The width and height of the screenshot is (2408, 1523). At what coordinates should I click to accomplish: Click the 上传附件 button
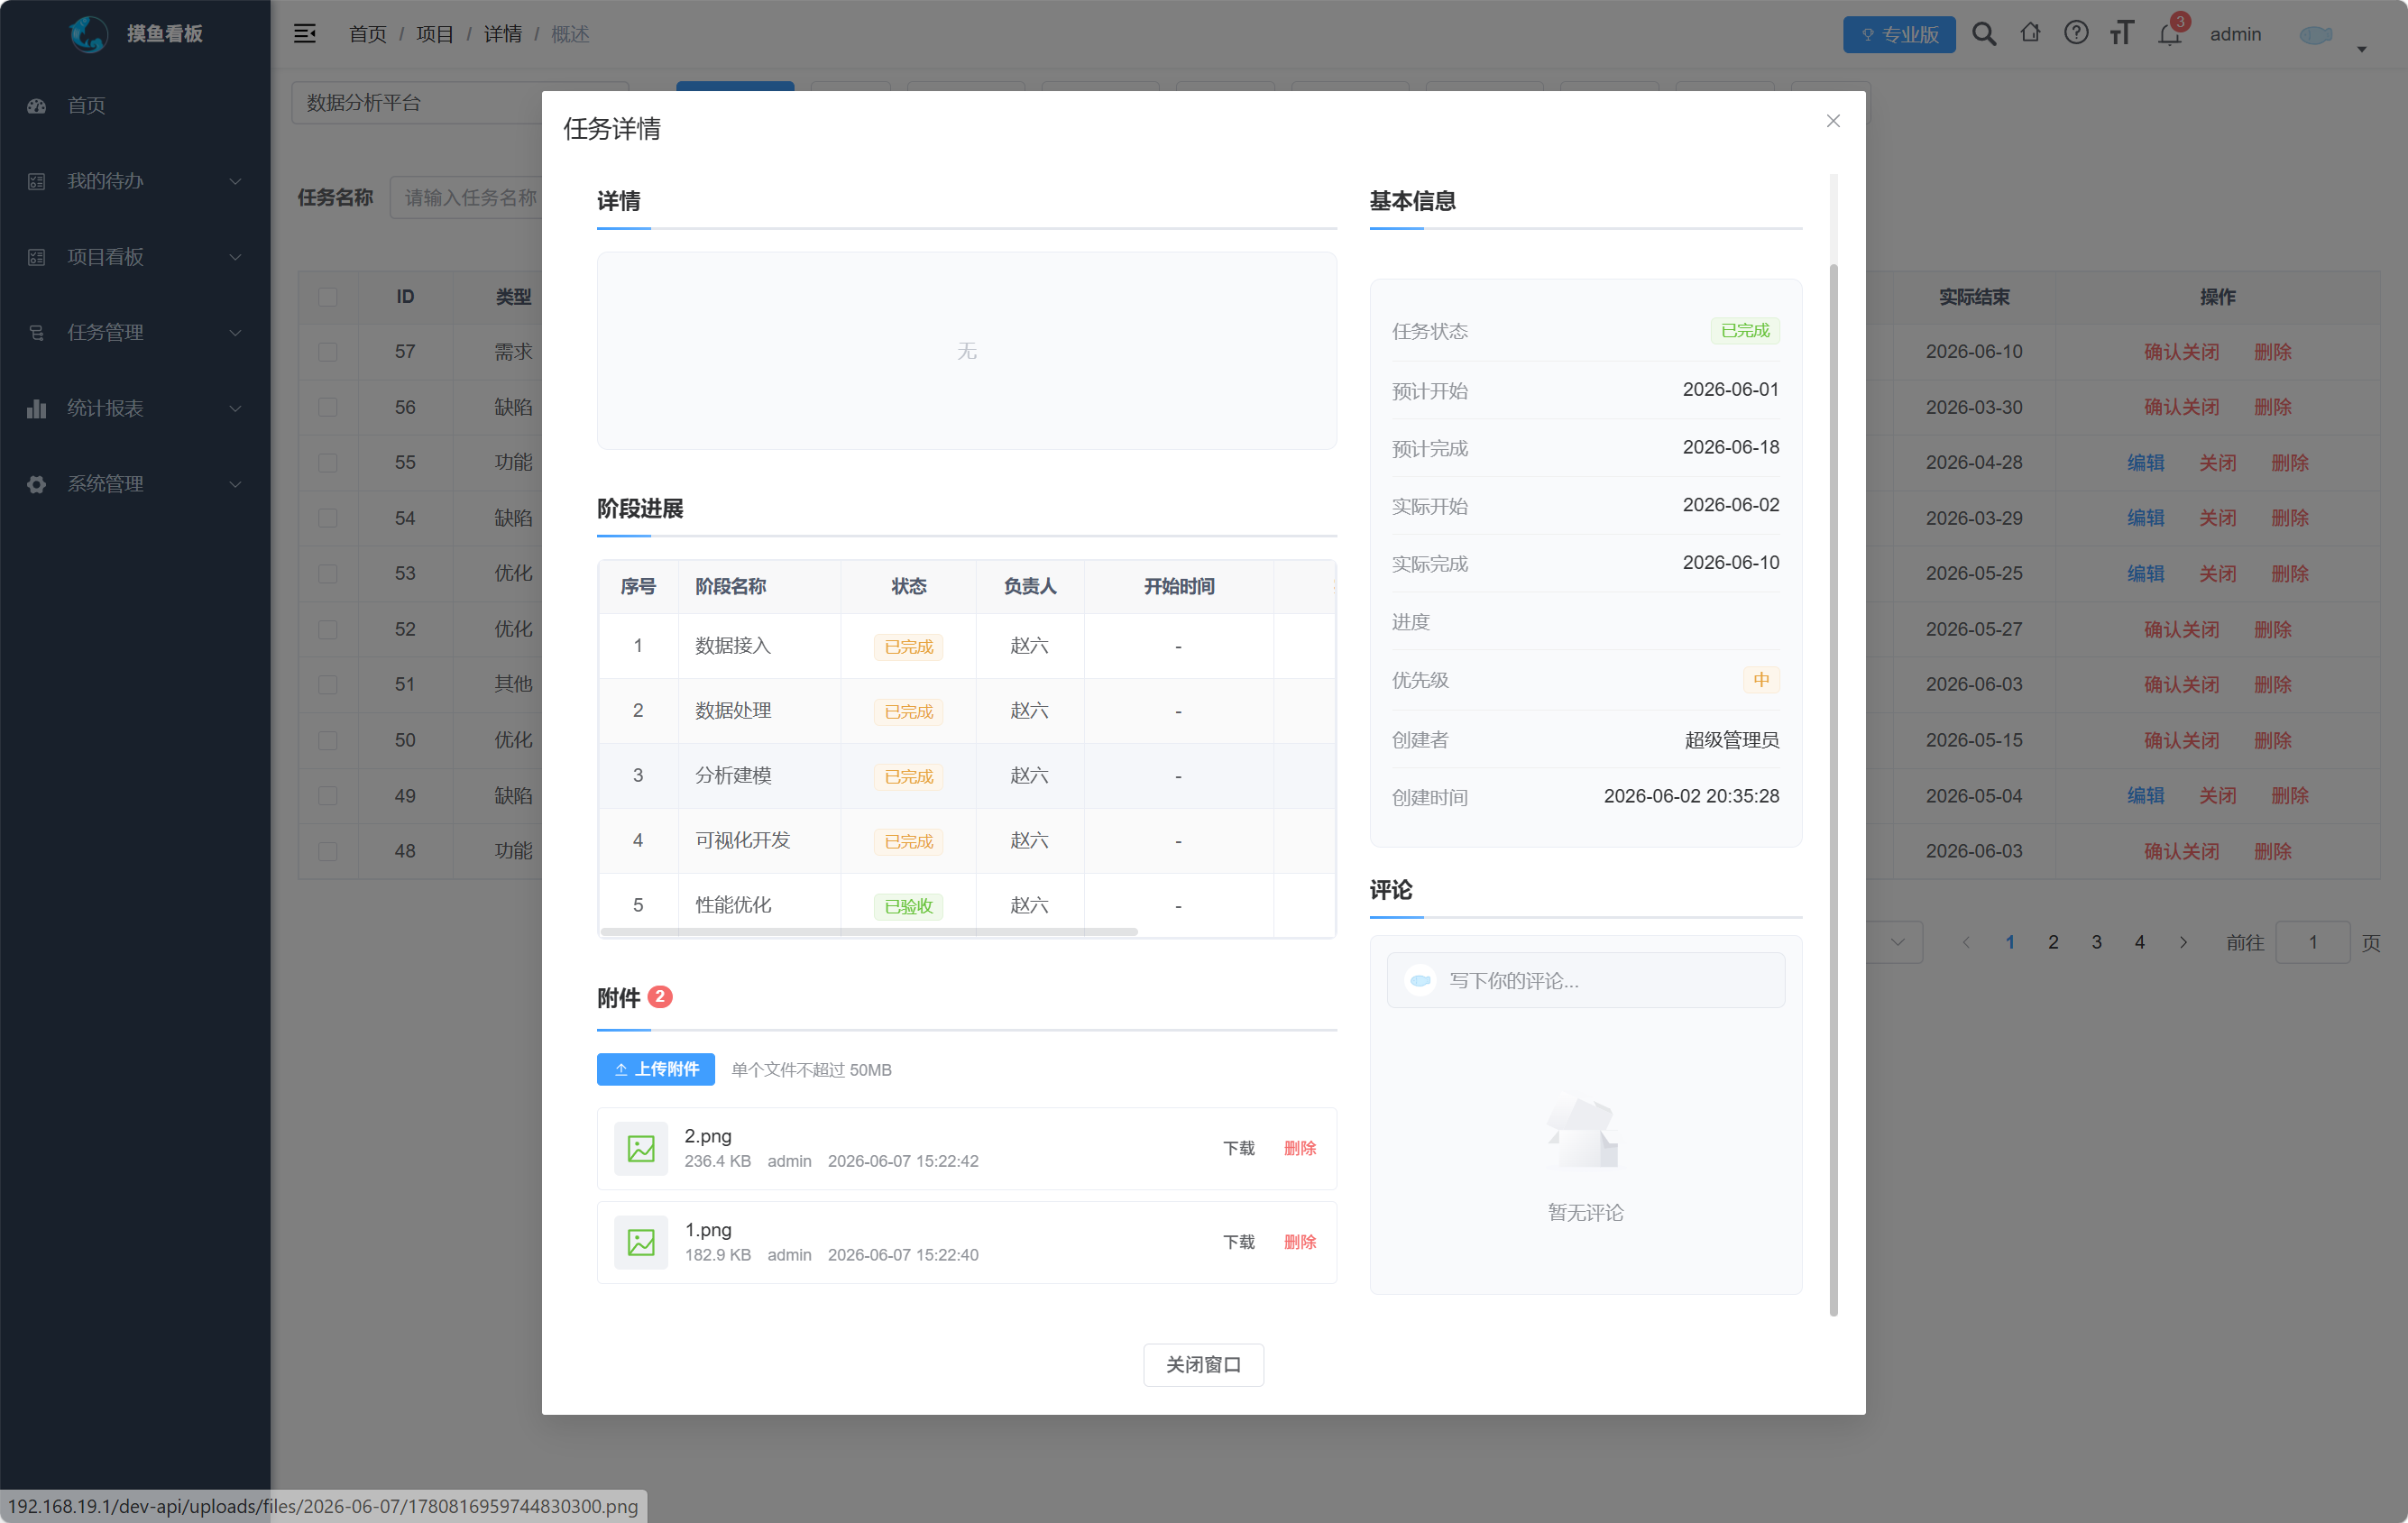click(656, 1069)
